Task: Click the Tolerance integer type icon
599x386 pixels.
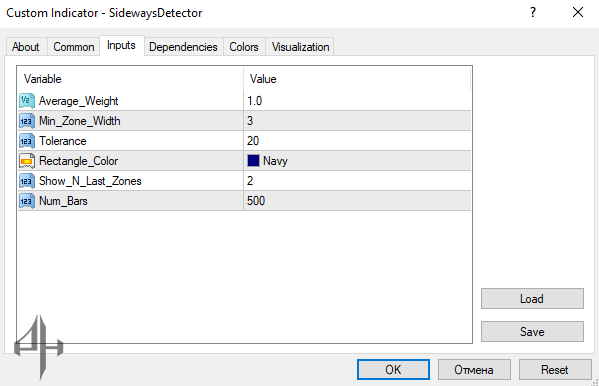Action: (27, 141)
